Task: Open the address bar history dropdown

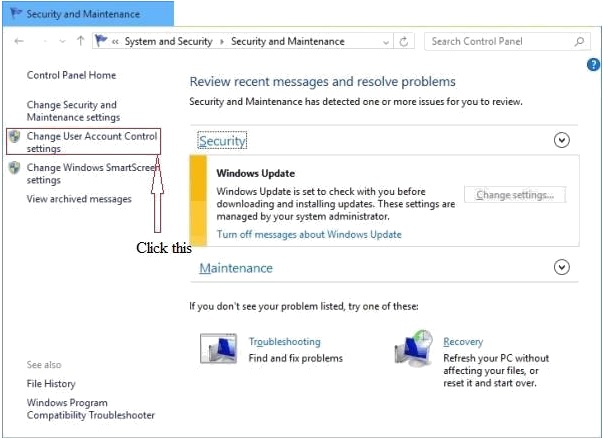Action: [385, 42]
